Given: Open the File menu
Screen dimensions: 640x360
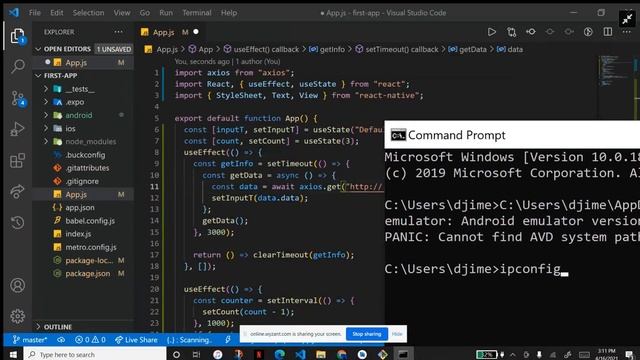Looking at the screenshot, I should (35, 13).
